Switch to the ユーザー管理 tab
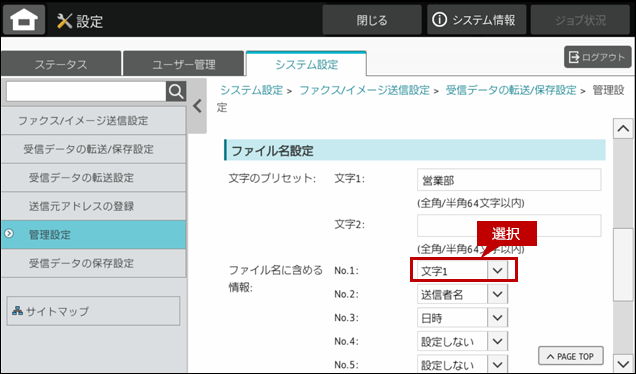 (184, 64)
